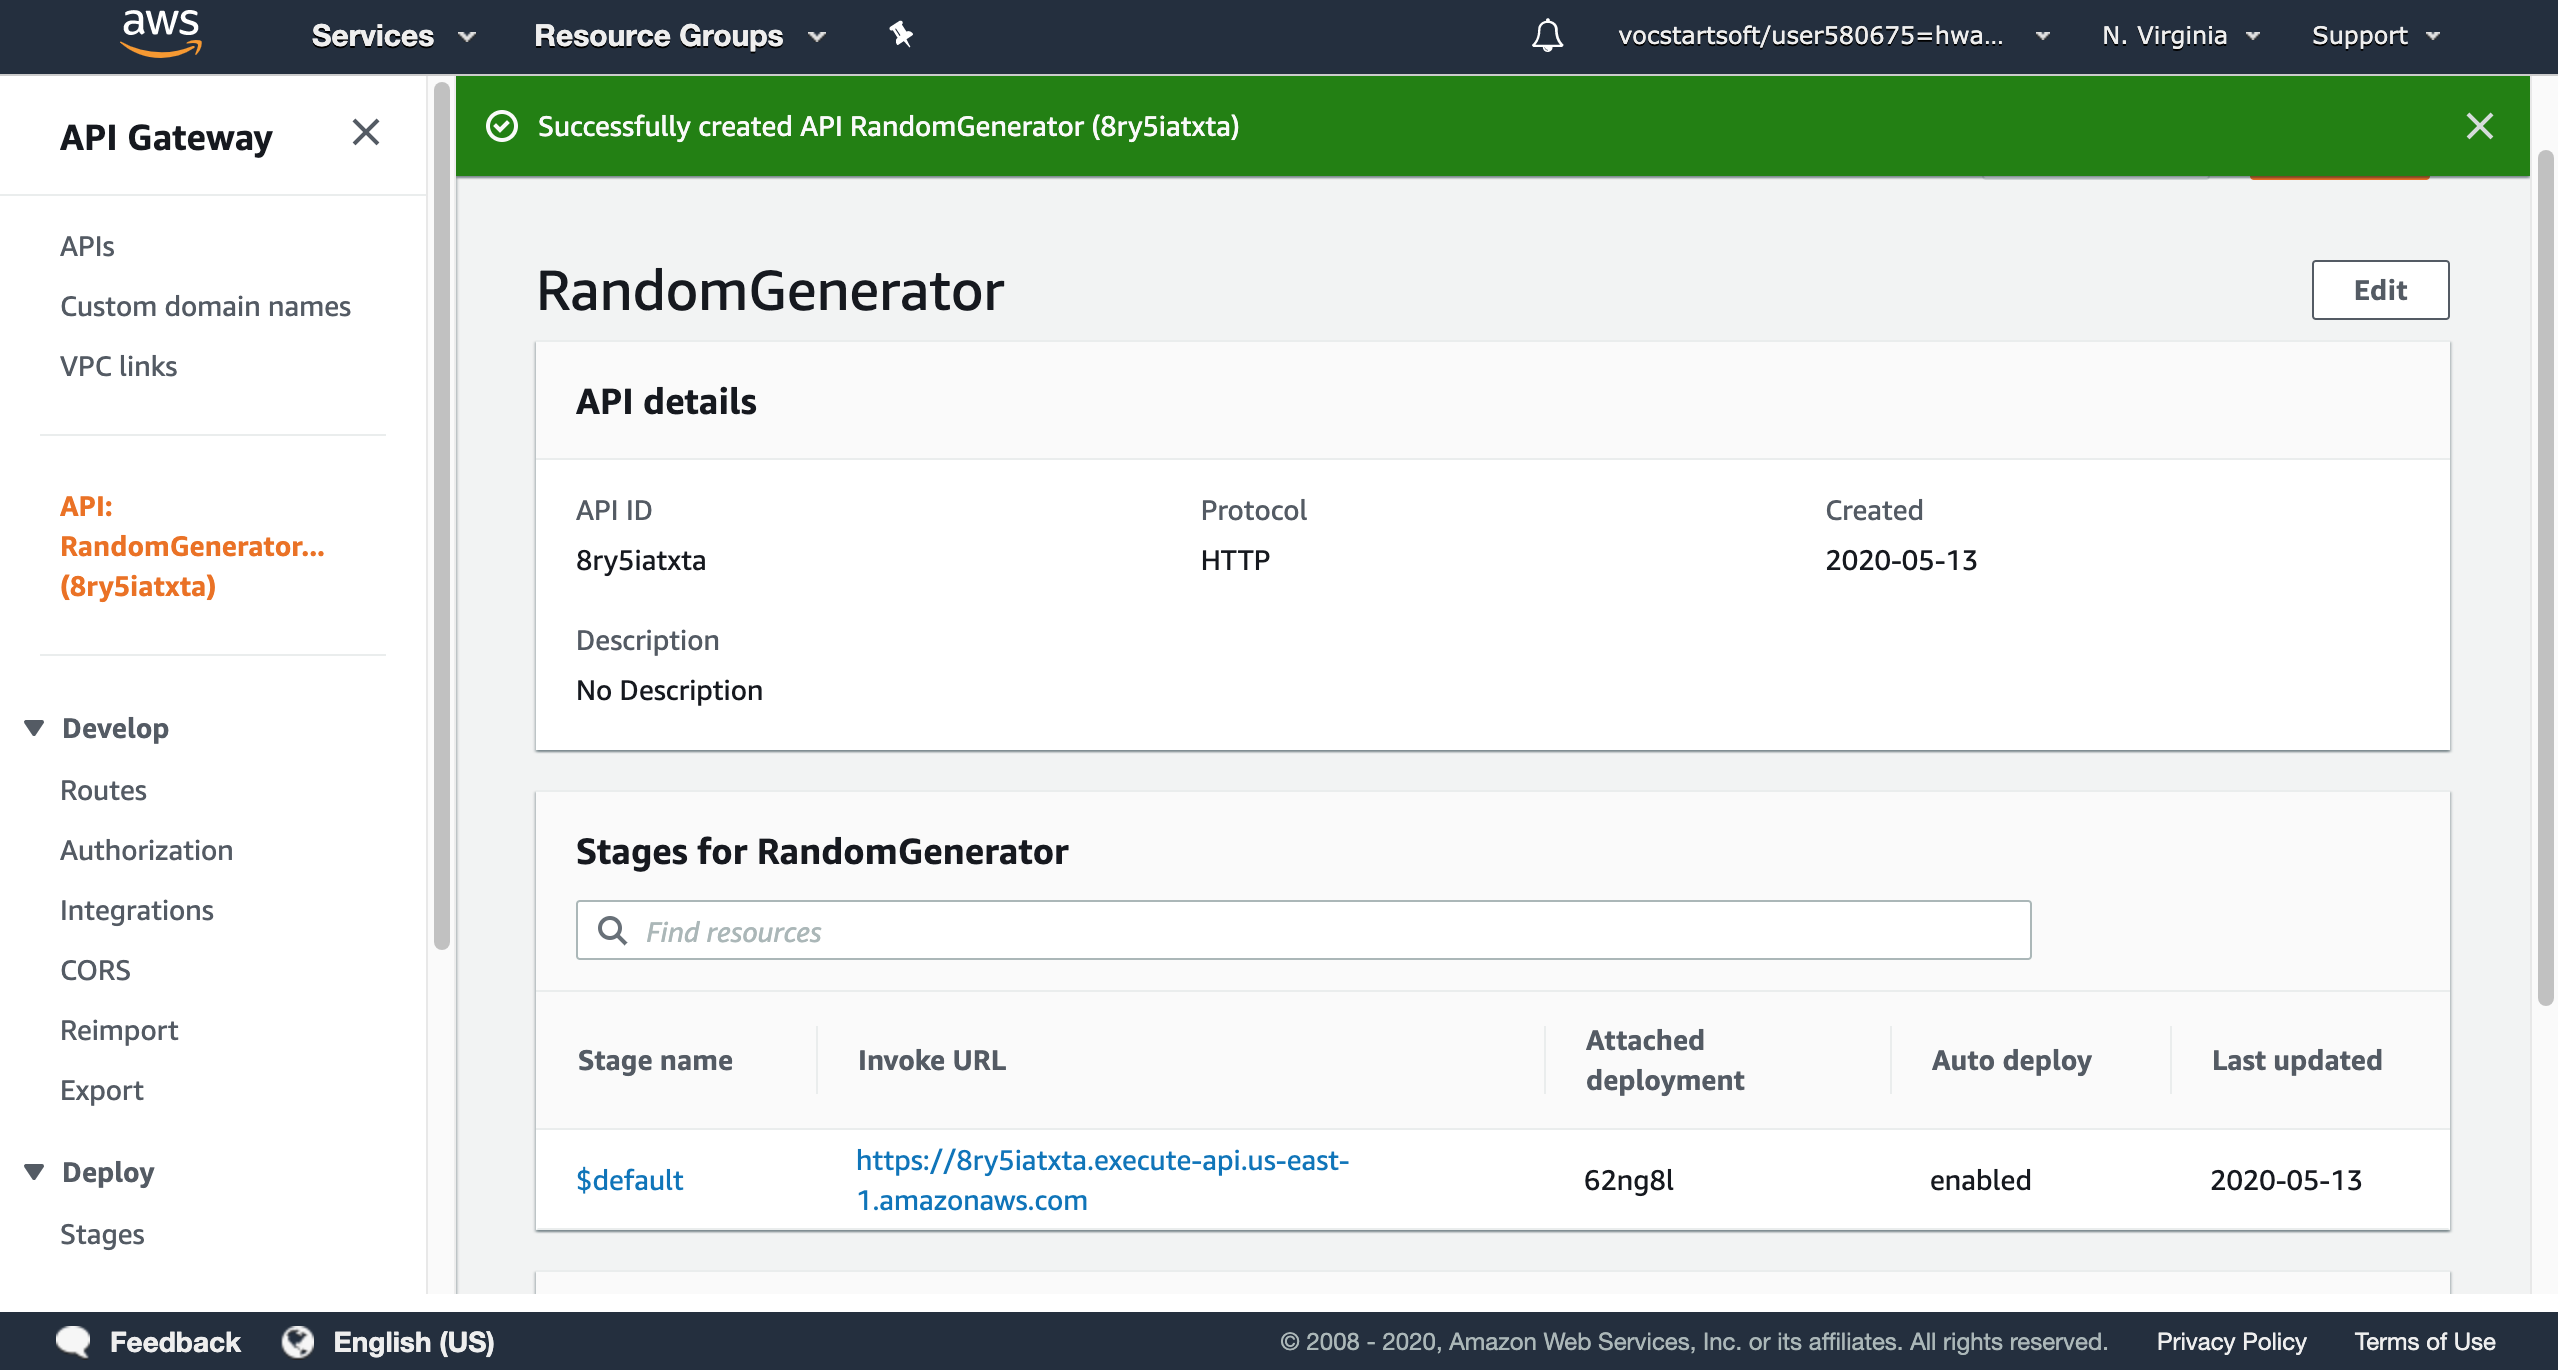Click the success checkmark icon in banner
This screenshot has height=1370, width=2558.
pos(502,126)
